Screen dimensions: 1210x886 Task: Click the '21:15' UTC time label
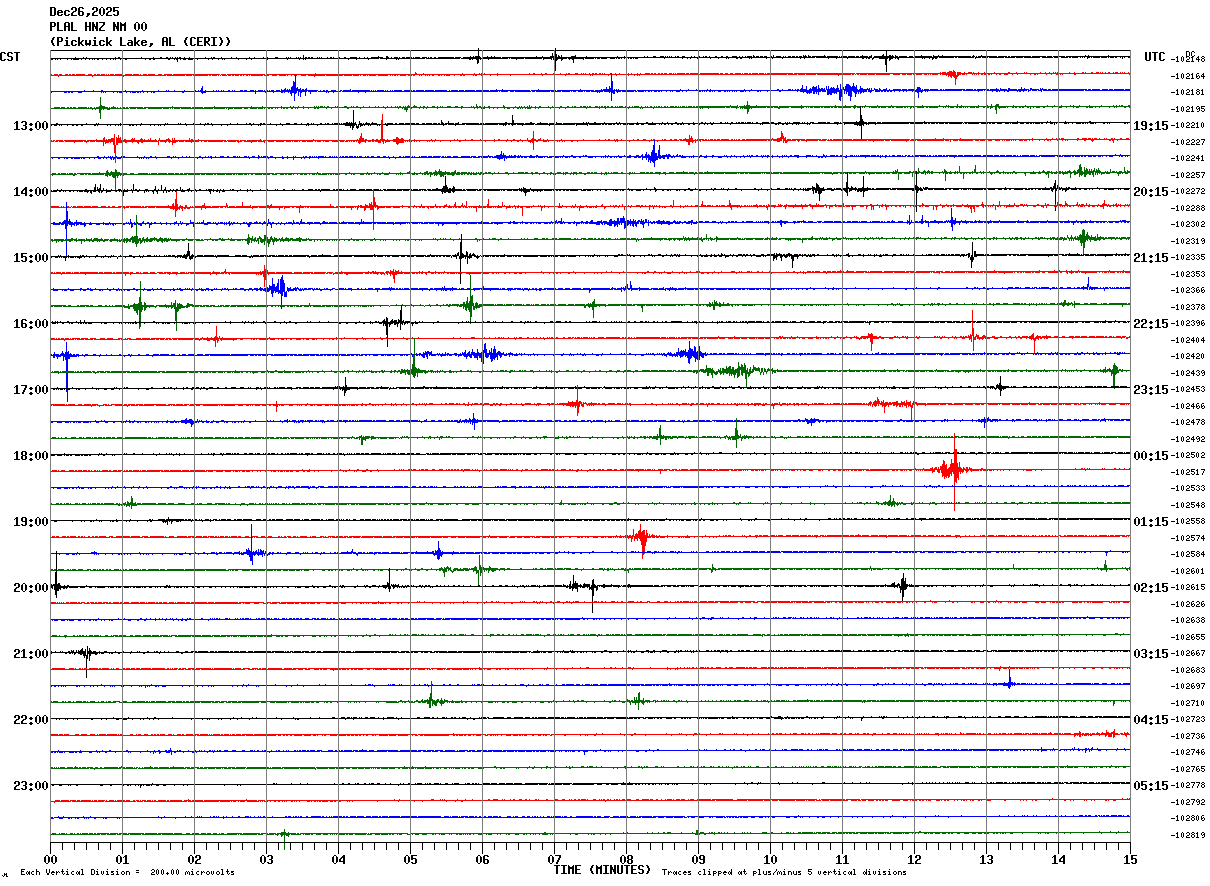click(1151, 258)
